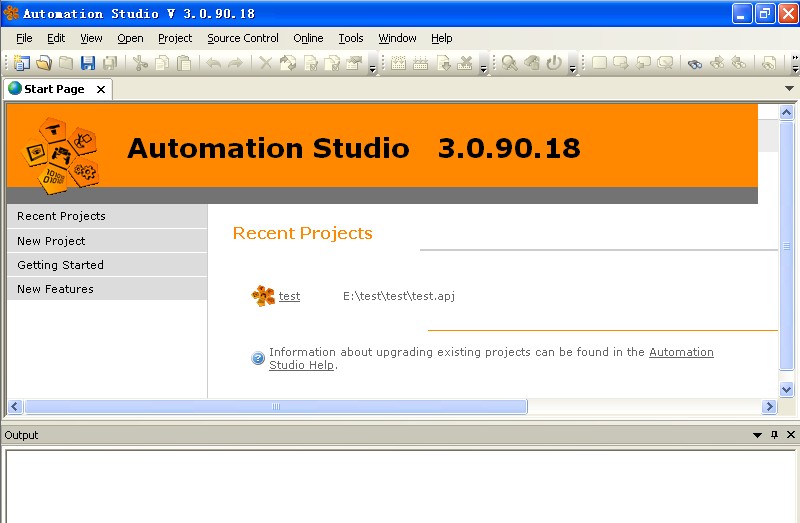Open the Online menu
800x523 pixels.
pyautogui.click(x=308, y=38)
